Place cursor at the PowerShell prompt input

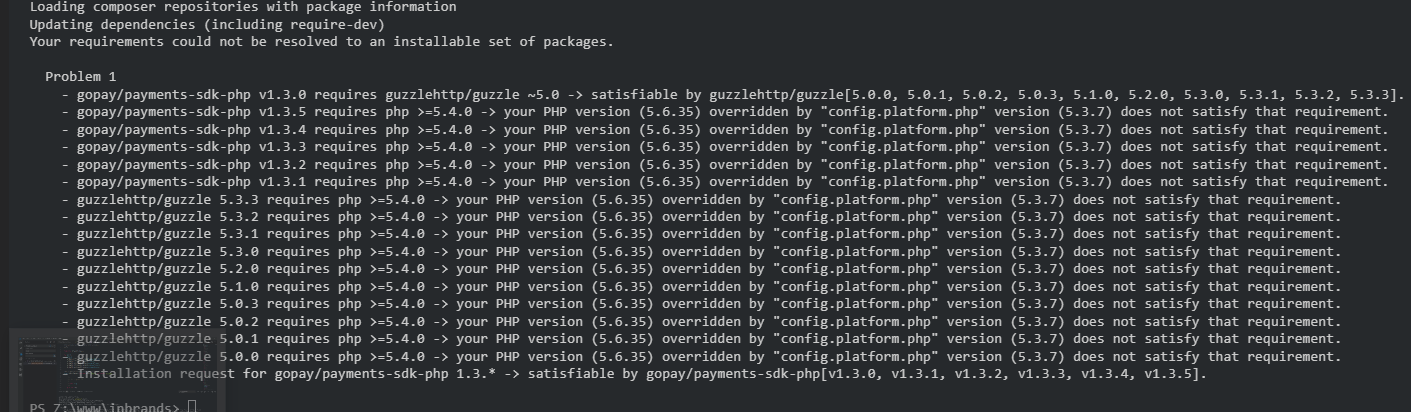coord(193,407)
